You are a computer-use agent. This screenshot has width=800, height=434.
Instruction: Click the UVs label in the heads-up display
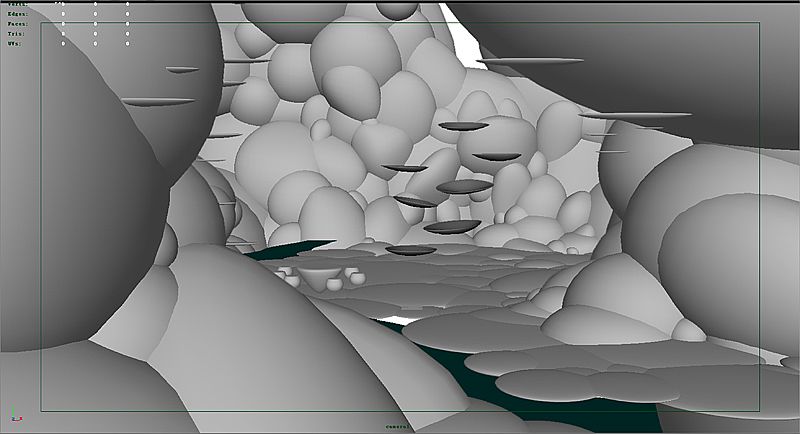[x=15, y=44]
